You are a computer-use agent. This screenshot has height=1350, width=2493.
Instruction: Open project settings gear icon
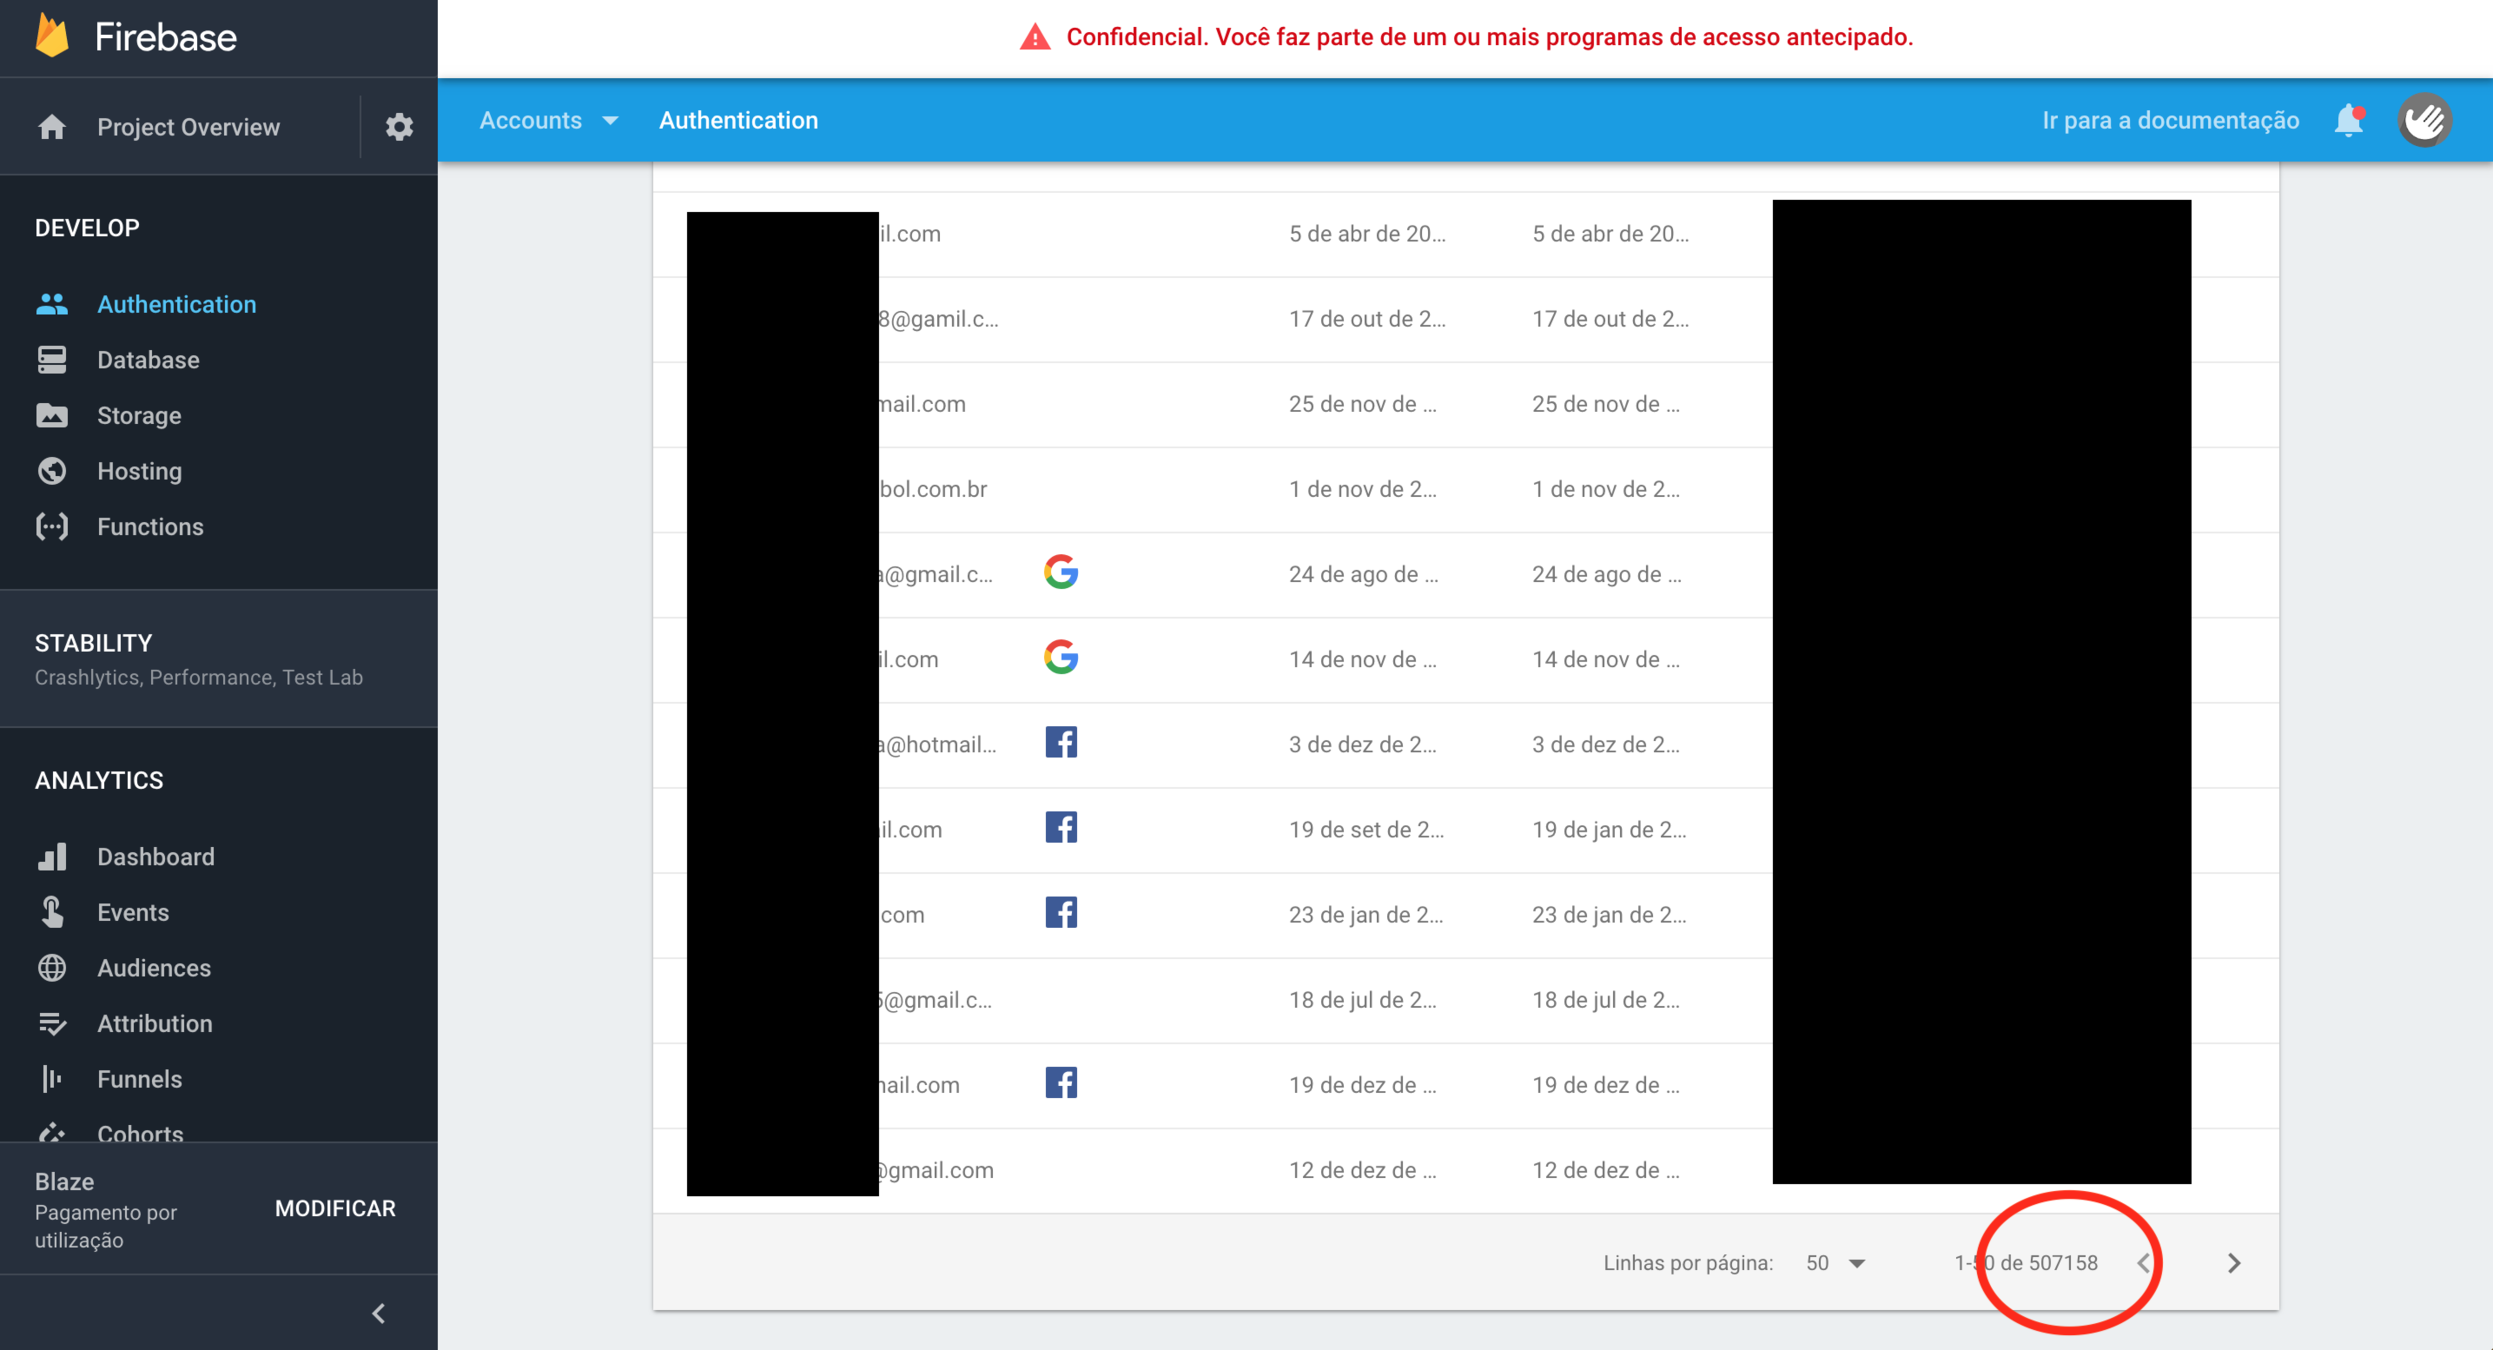[399, 127]
